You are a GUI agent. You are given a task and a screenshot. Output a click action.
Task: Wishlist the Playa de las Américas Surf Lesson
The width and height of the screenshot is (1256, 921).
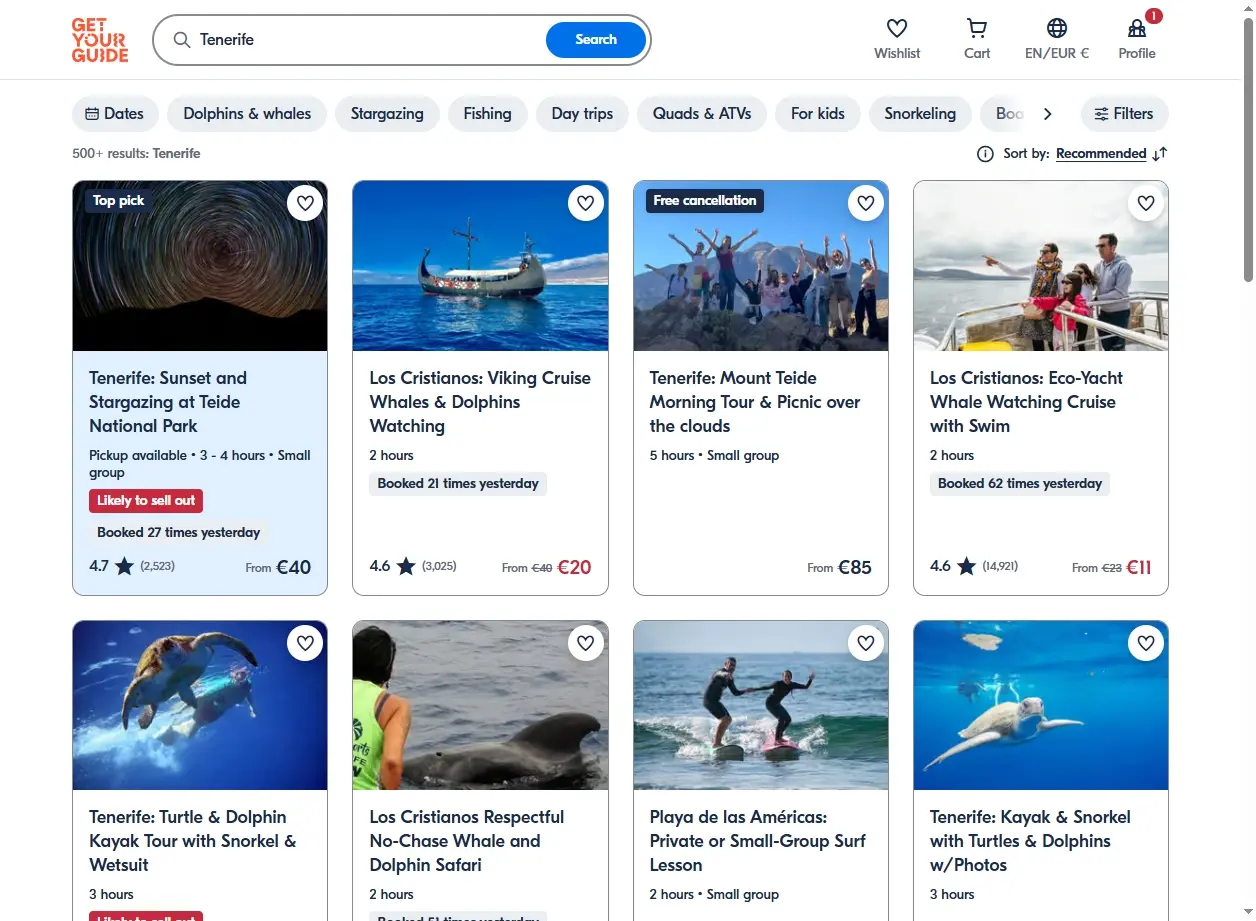click(x=865, y=643)
